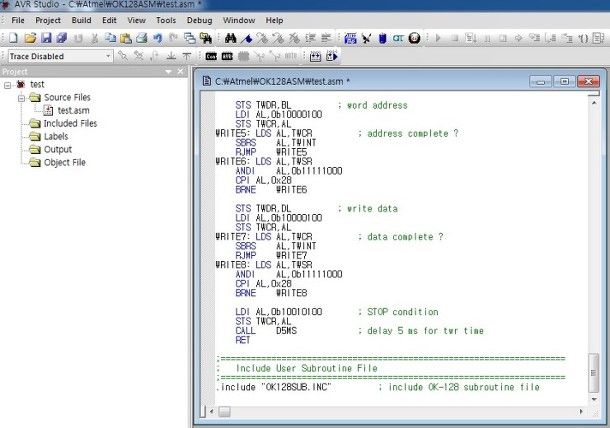Image resolution: width=610 pixels, height=428 pixels.
Task: Copy selection using the Copy icon
Action: 110,38
